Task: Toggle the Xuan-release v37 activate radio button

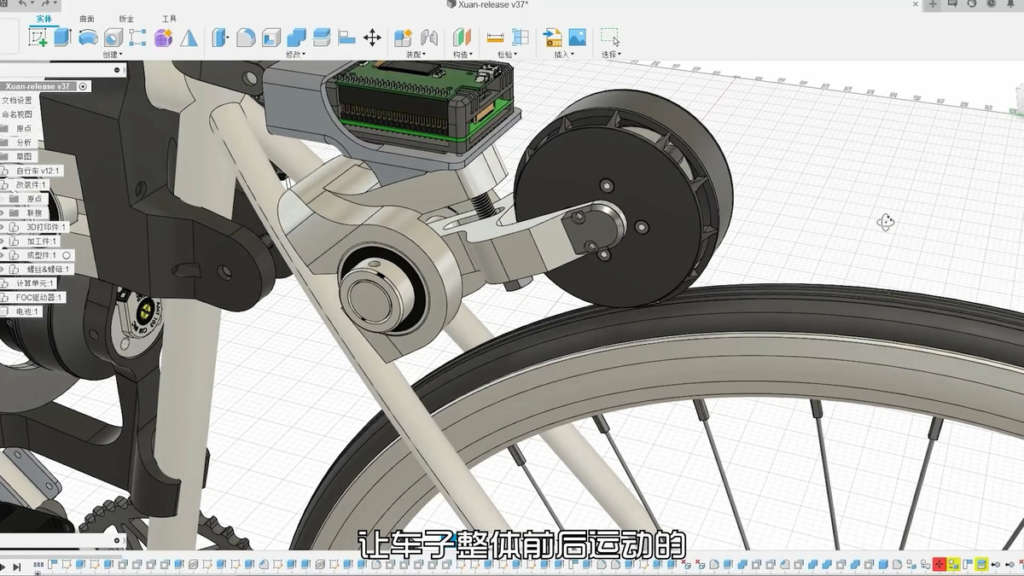Action: (x=83, y=86)
